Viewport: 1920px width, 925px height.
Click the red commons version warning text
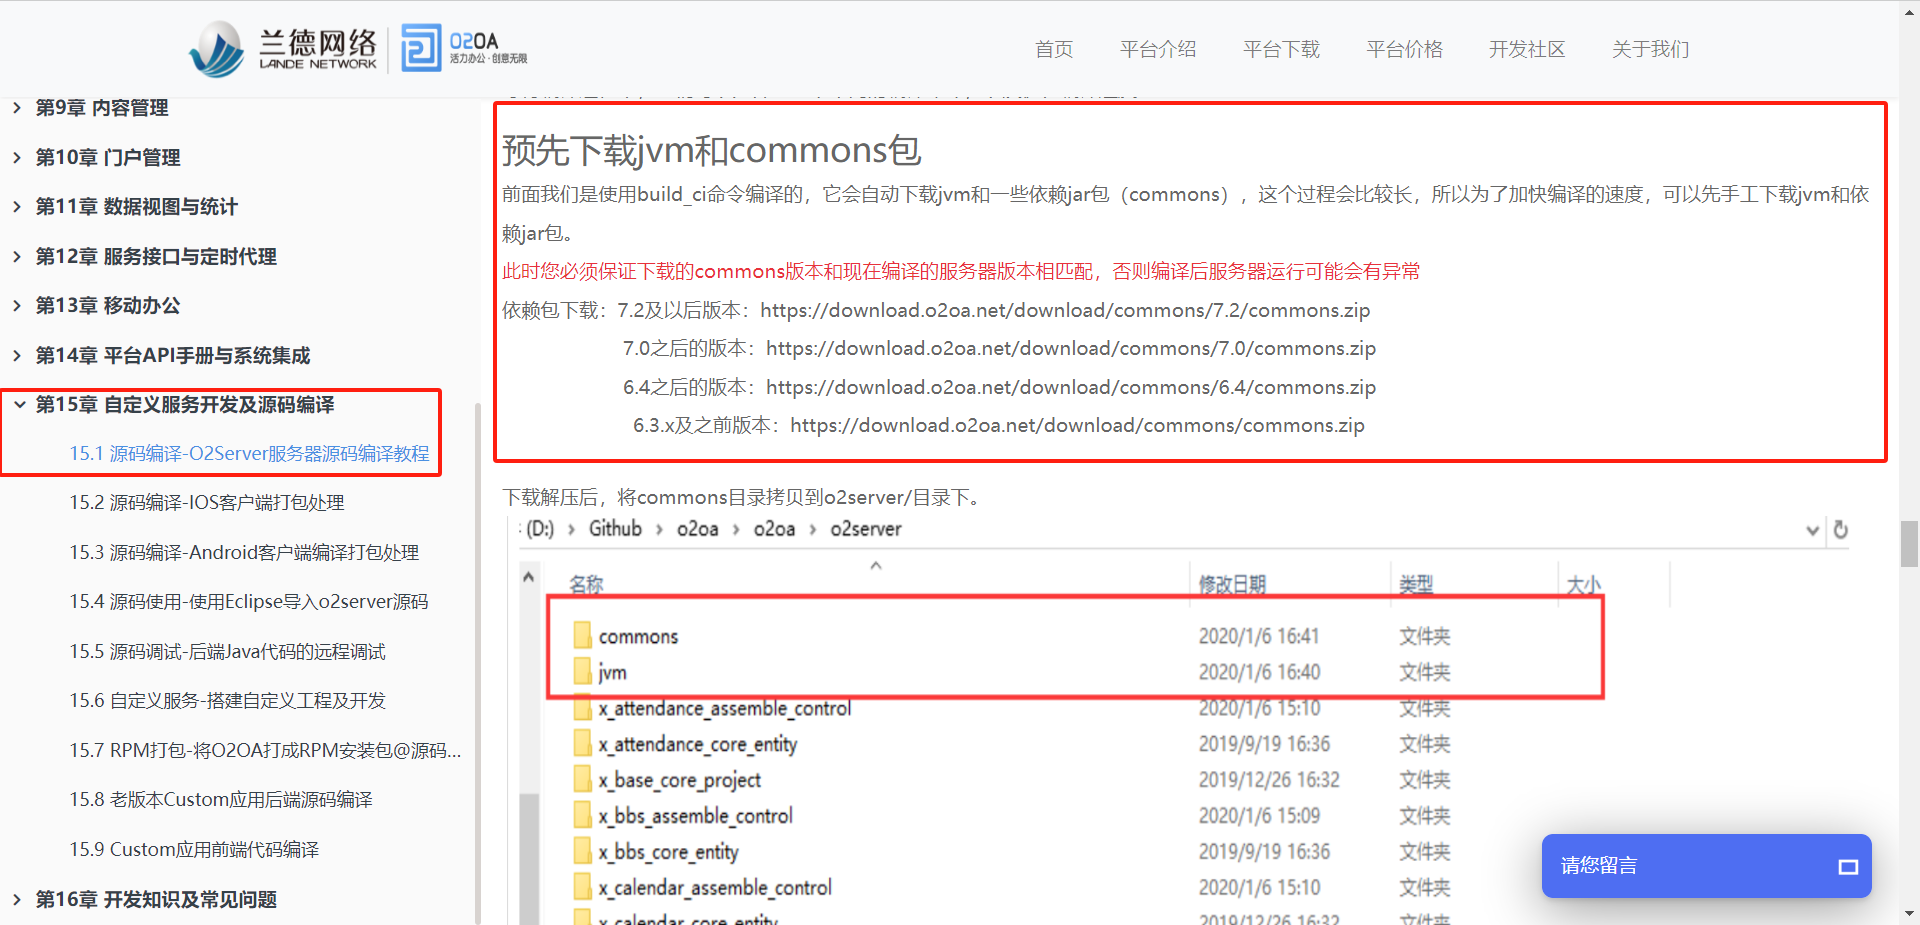961,271
